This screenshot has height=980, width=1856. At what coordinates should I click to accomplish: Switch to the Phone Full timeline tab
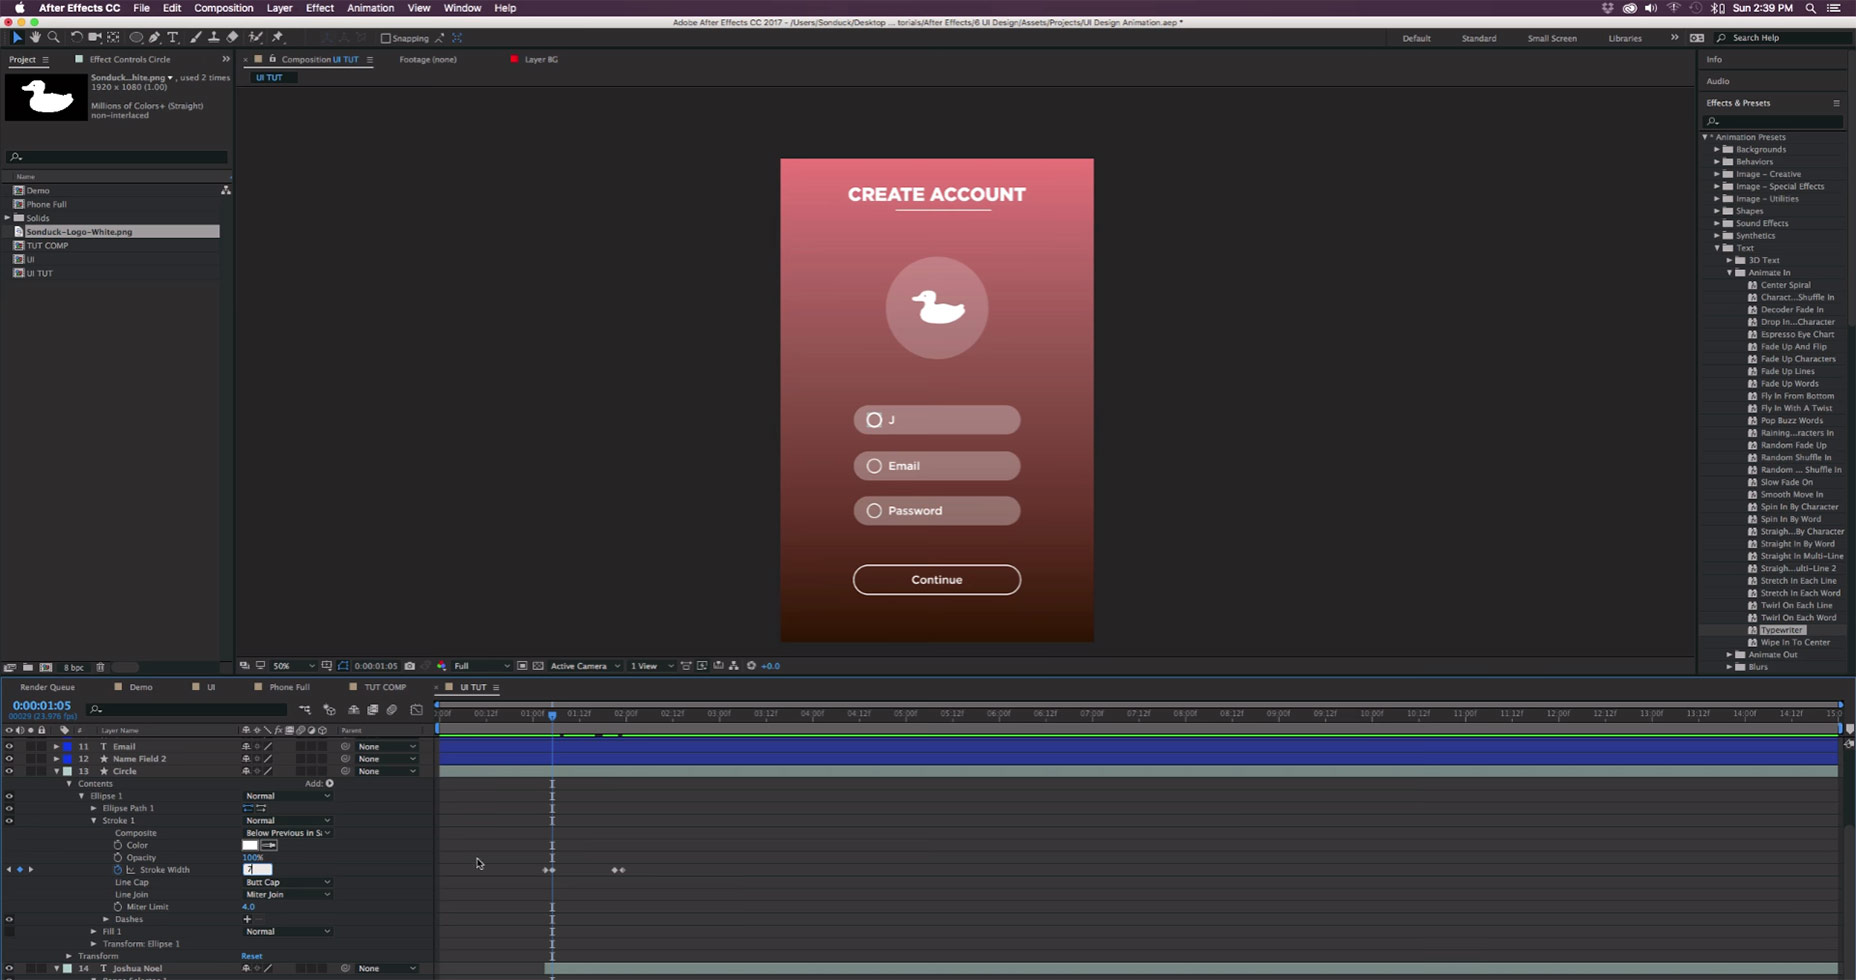click(x=289, y=687)
